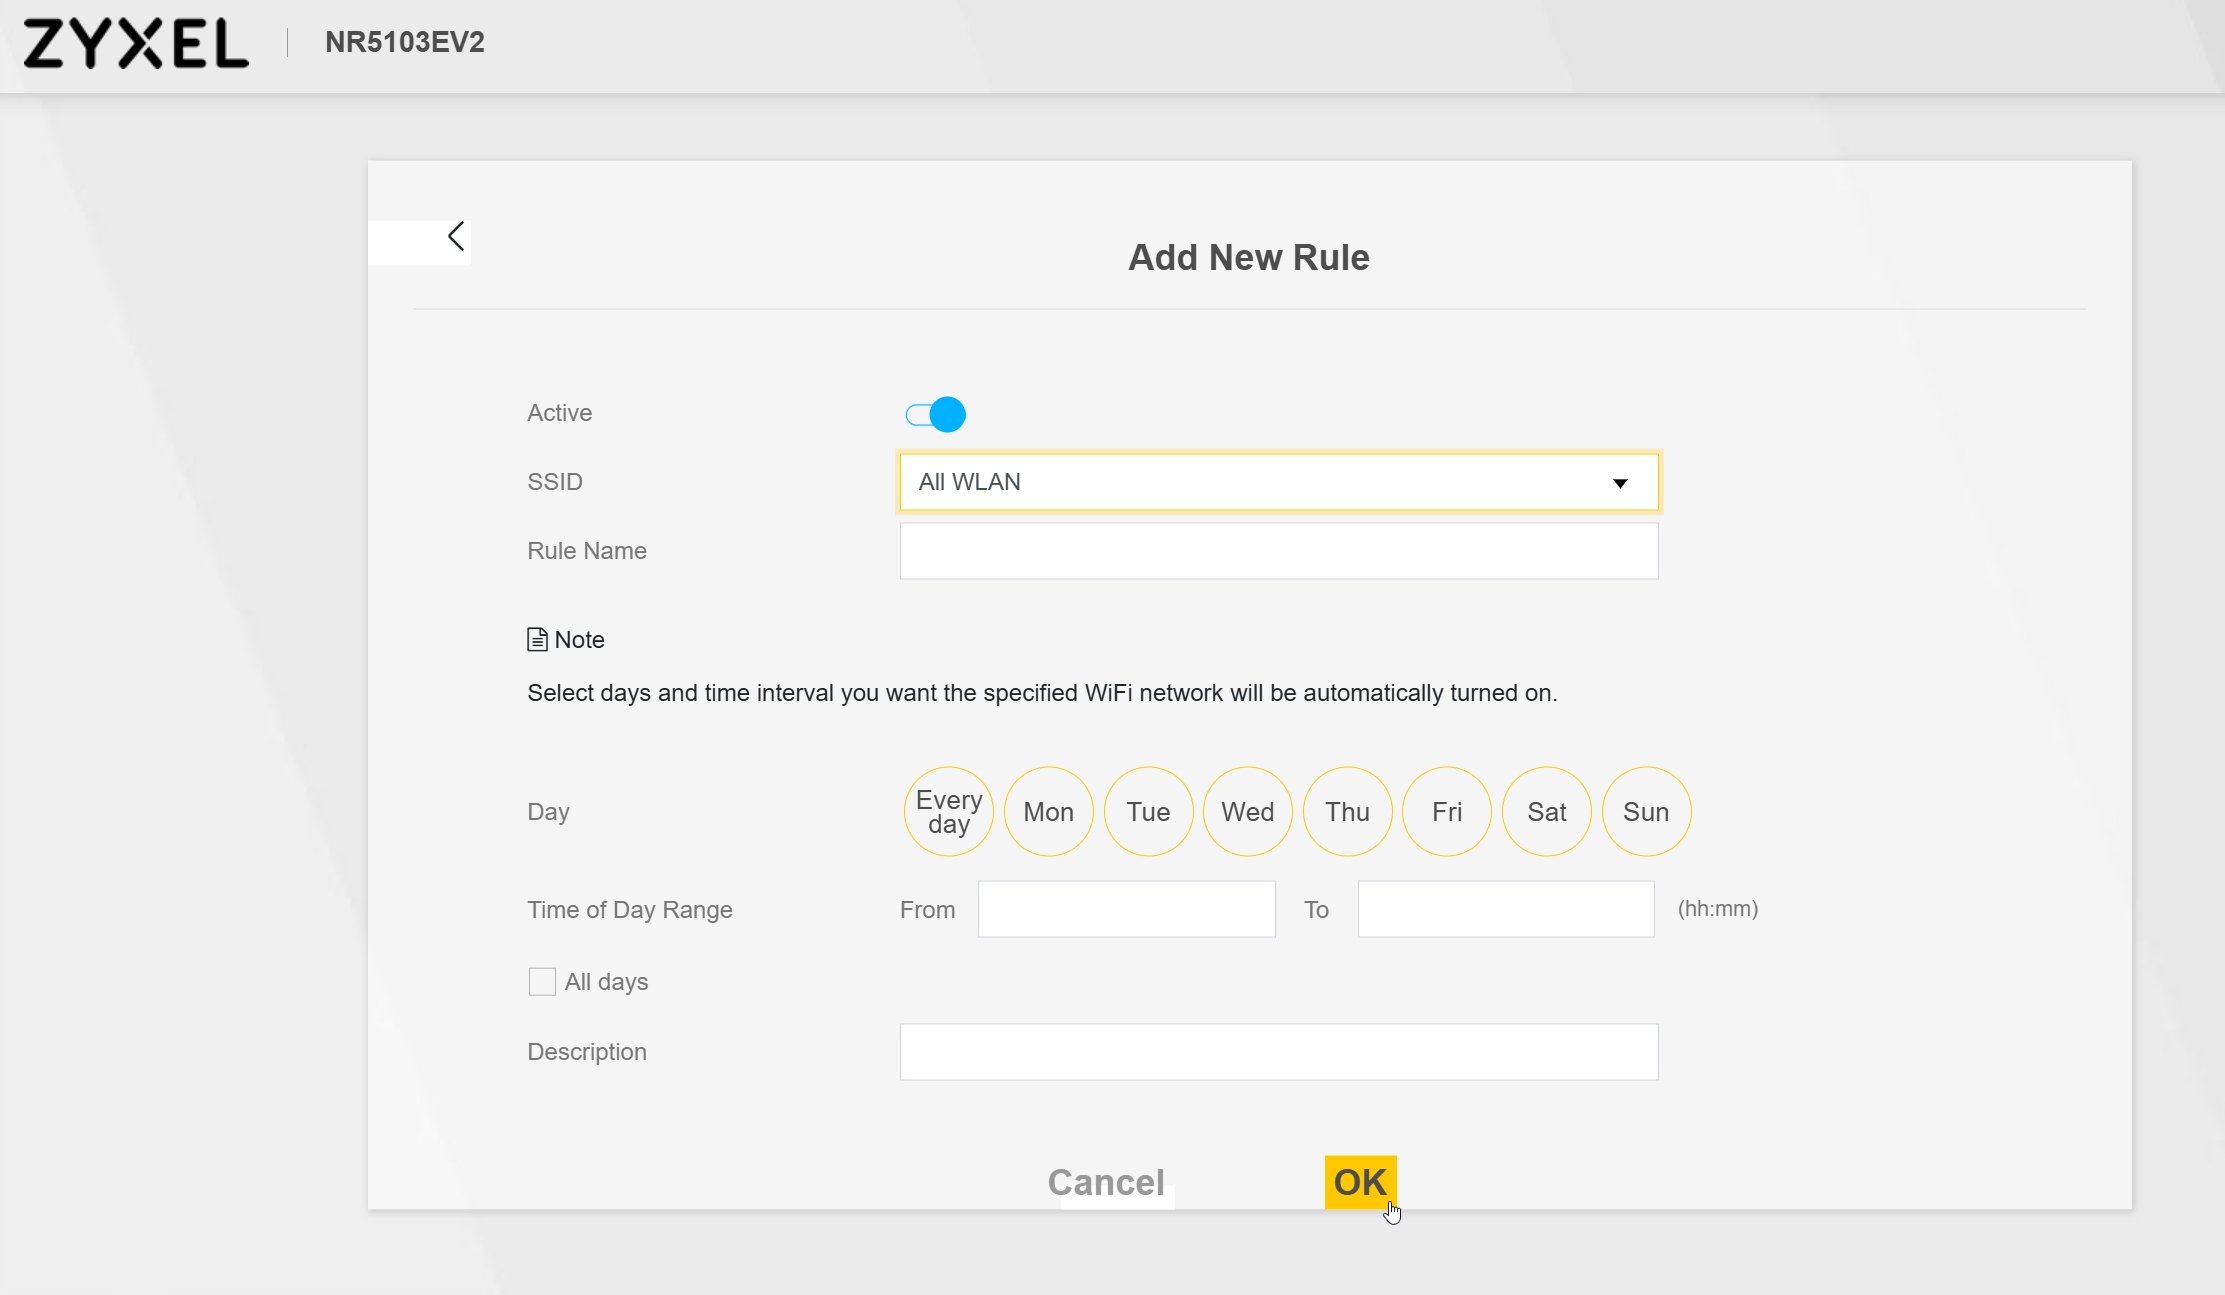Focus the Rule Name input field
Screen dimensions: 2225x1295
tap(1278, 551)
